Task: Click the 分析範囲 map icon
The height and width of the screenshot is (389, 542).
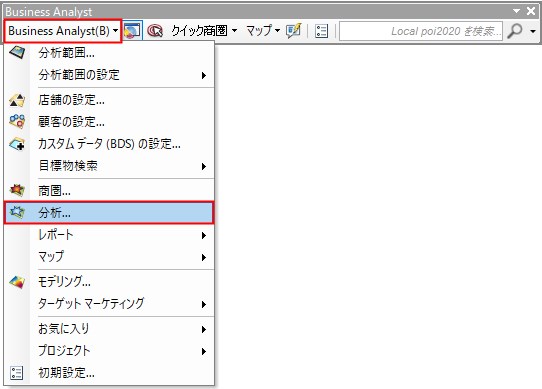Action: point(17,53)
